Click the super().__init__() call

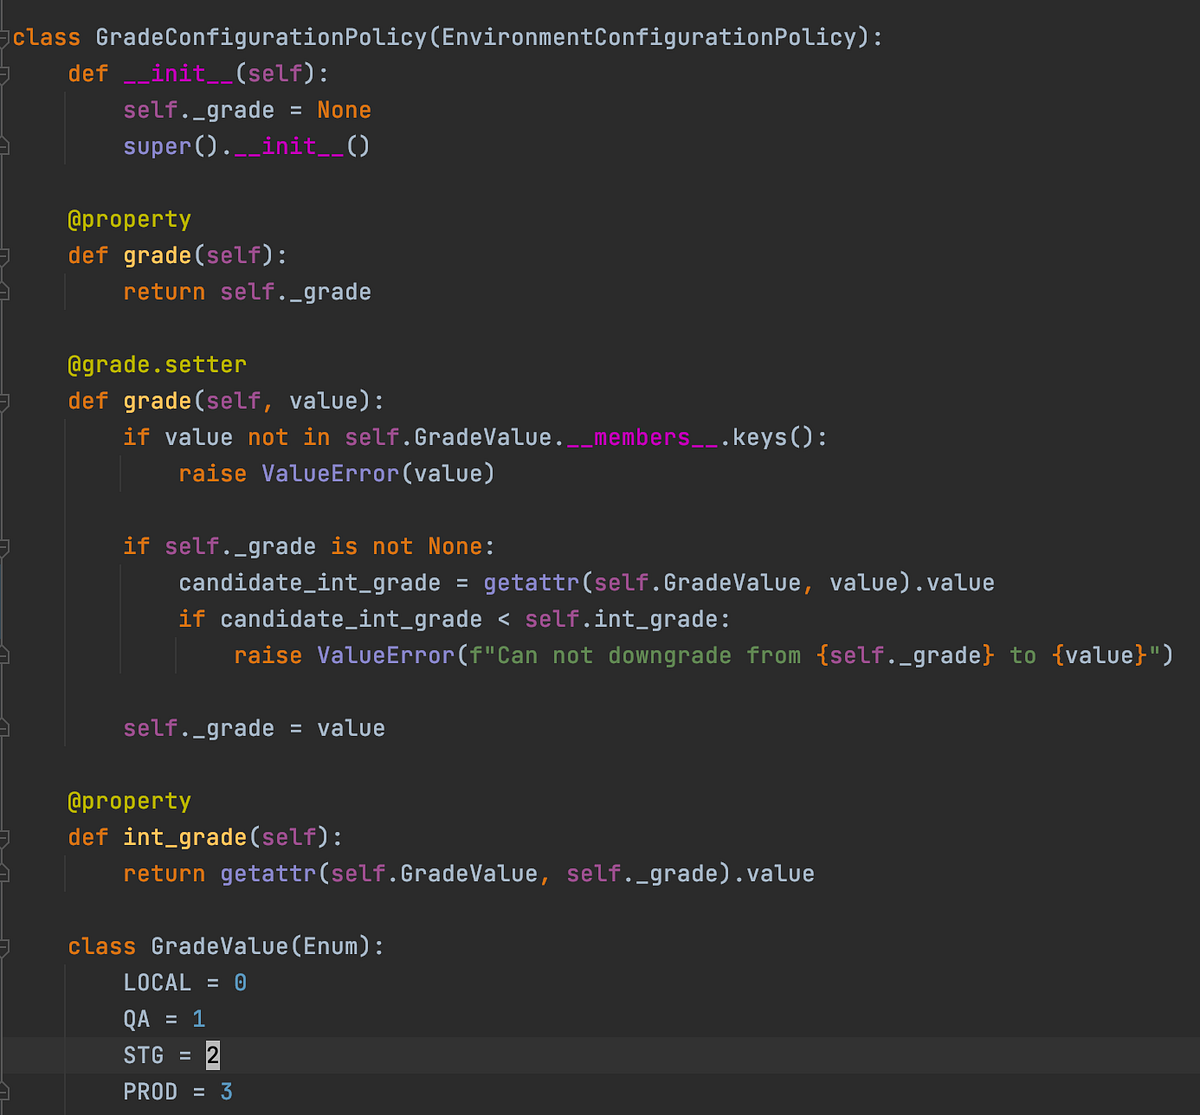[x=245, y=146]
